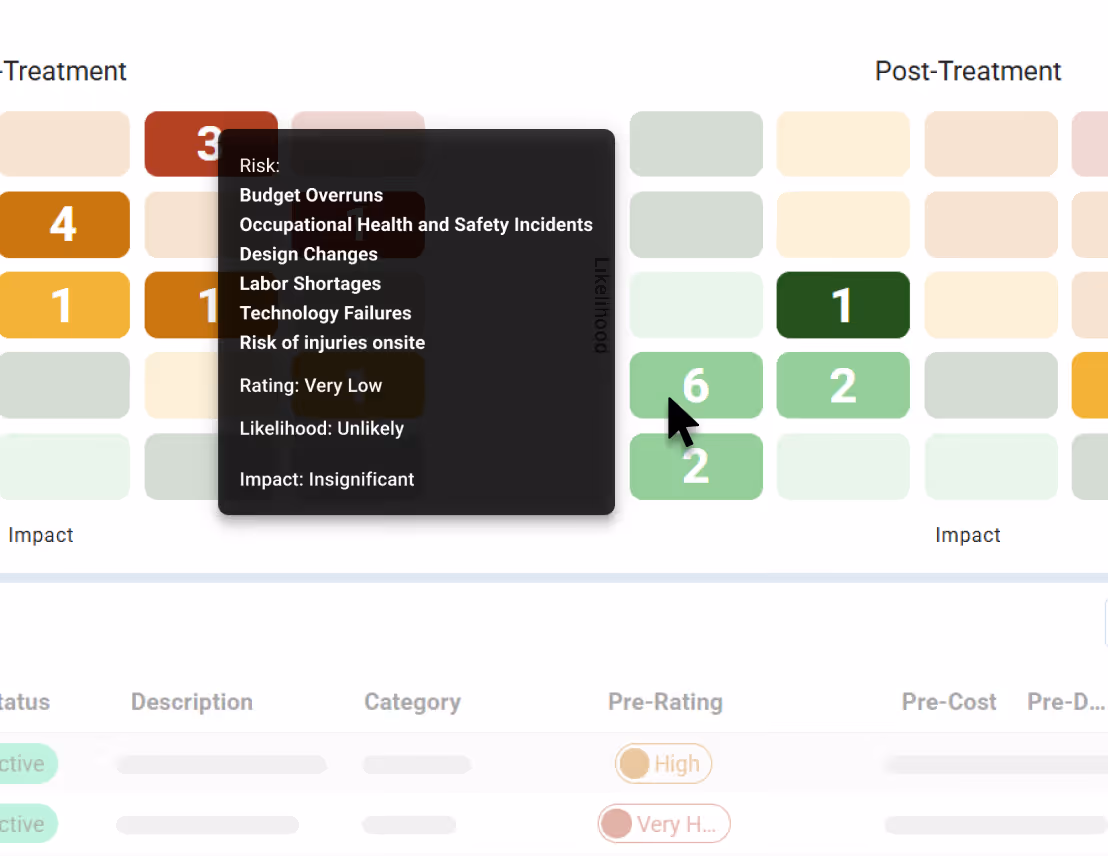
Task: Select the dark green "1" cell in Post-Treatment
Action: (x=843, y=305)
